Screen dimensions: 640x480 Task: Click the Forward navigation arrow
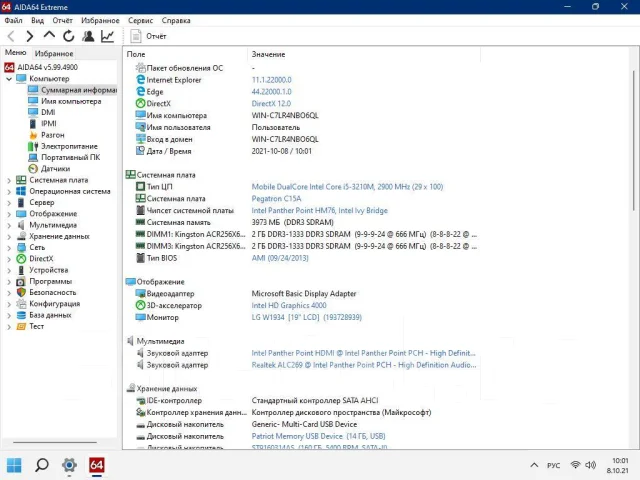pyautogui.click(x=29, y=36)
